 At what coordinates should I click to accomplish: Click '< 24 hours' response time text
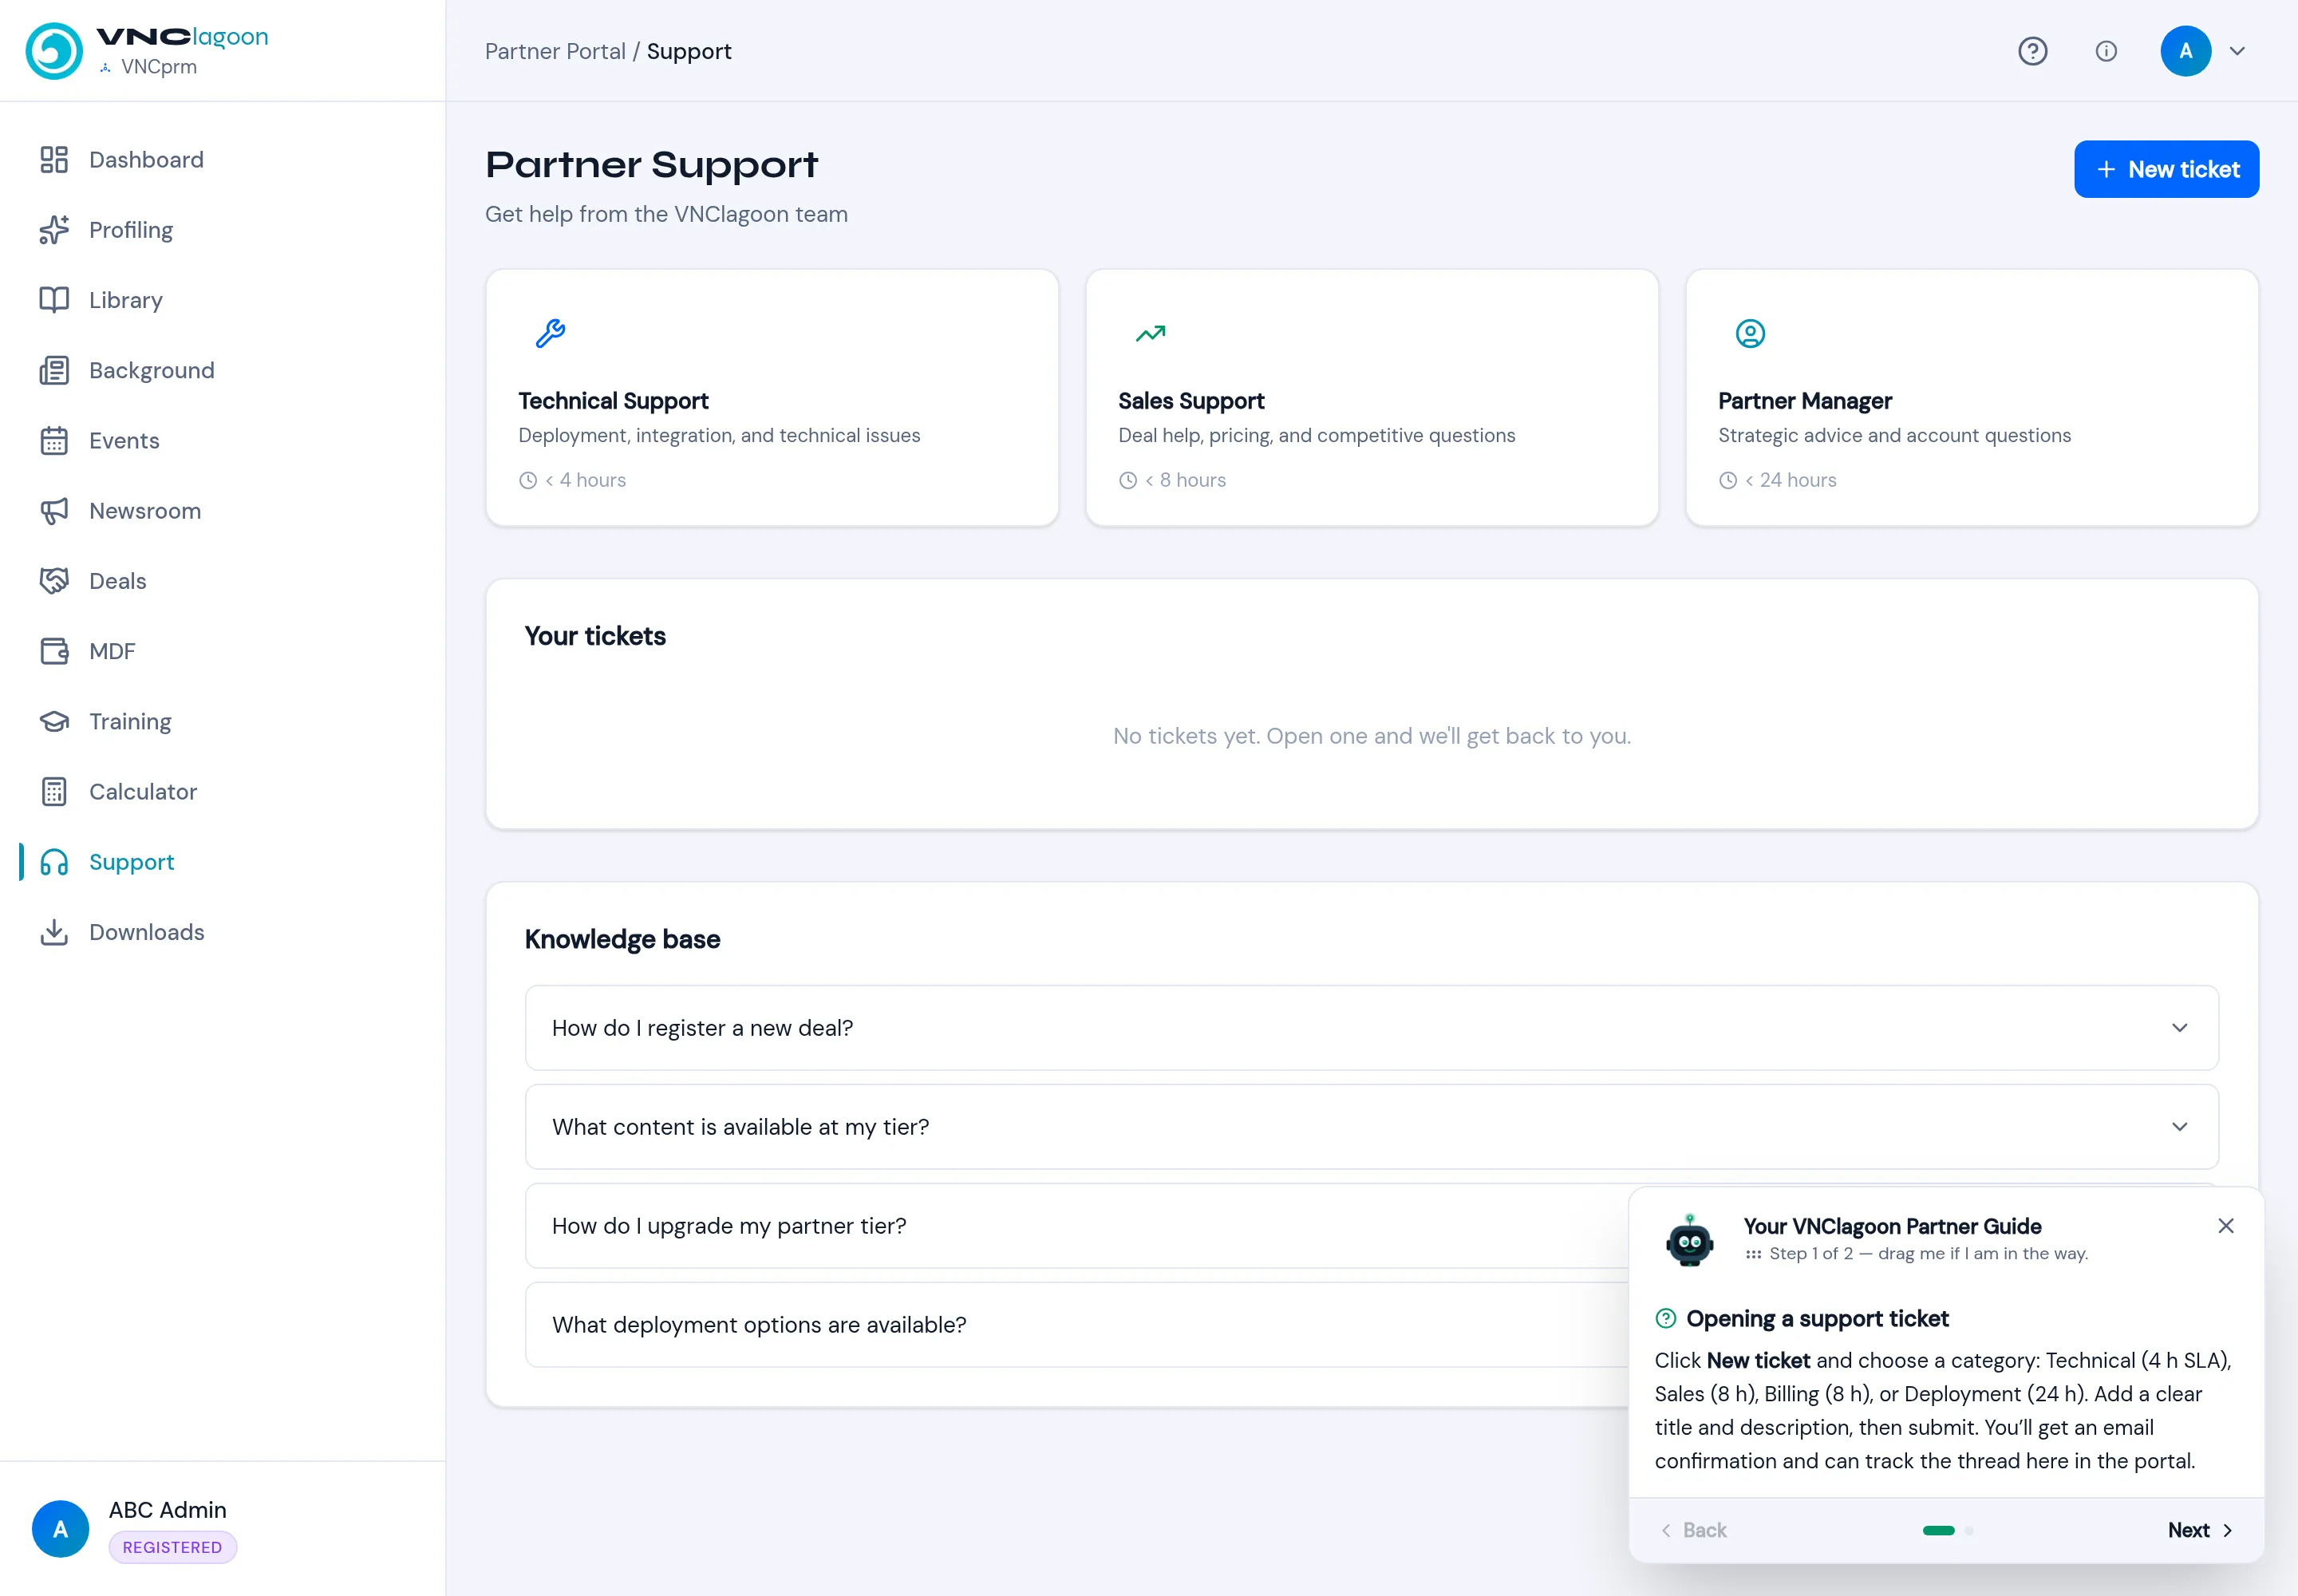coord(1790,480)
